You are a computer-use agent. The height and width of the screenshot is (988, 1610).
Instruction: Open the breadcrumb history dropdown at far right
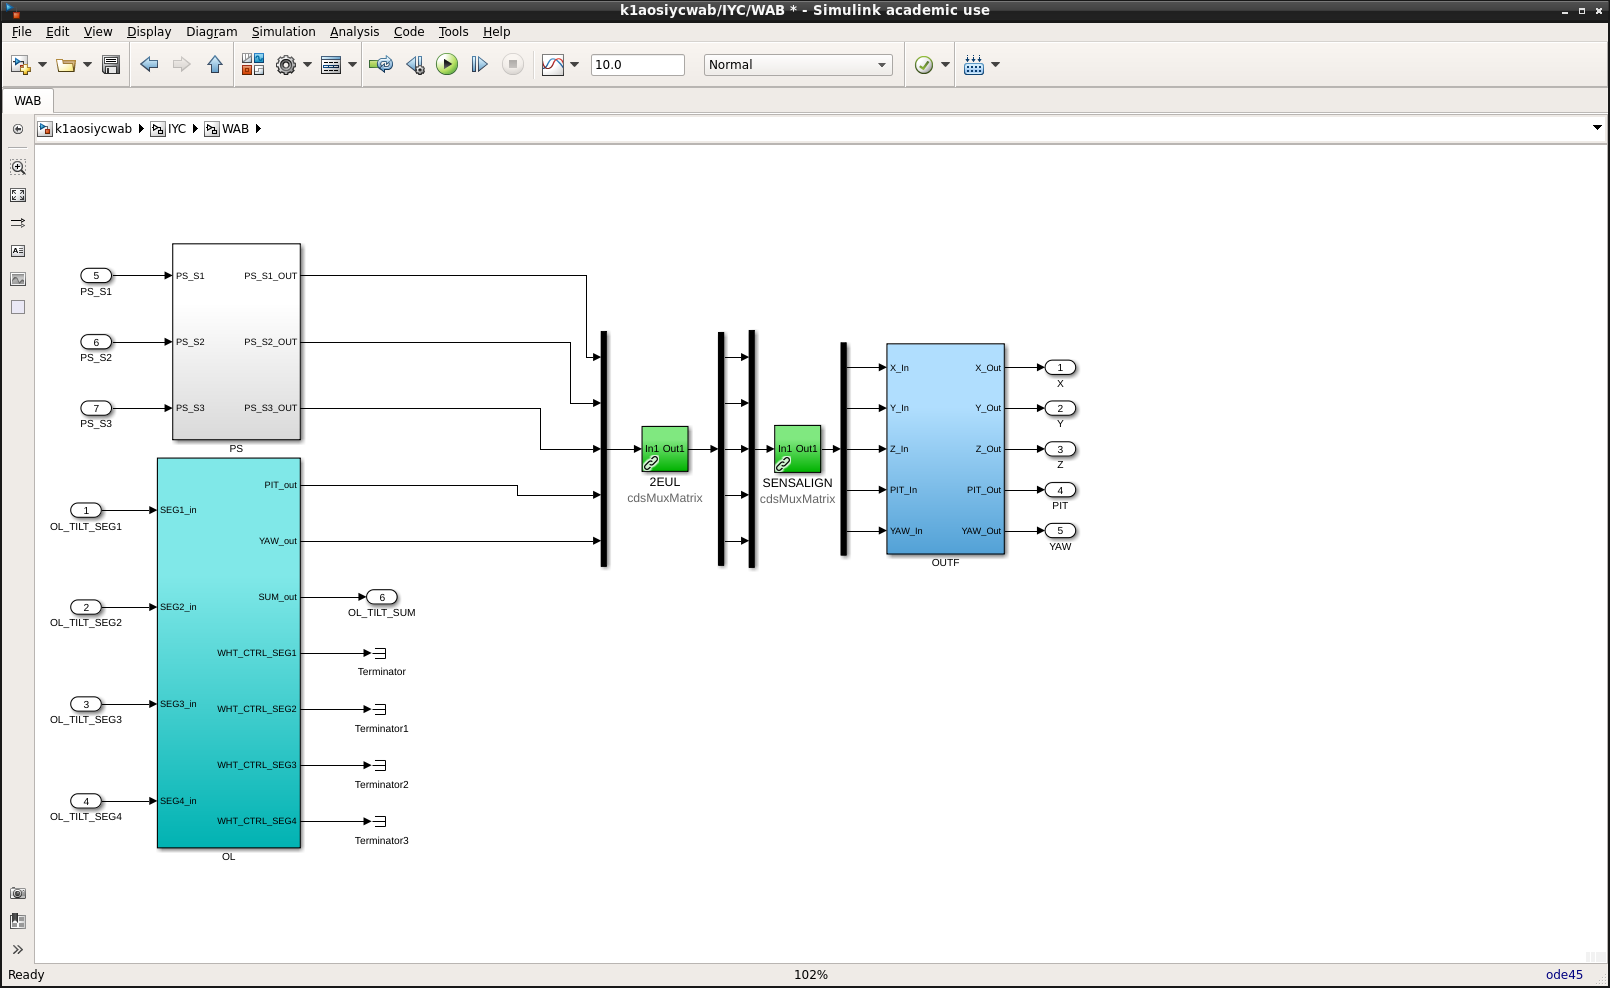(1597, 128)
